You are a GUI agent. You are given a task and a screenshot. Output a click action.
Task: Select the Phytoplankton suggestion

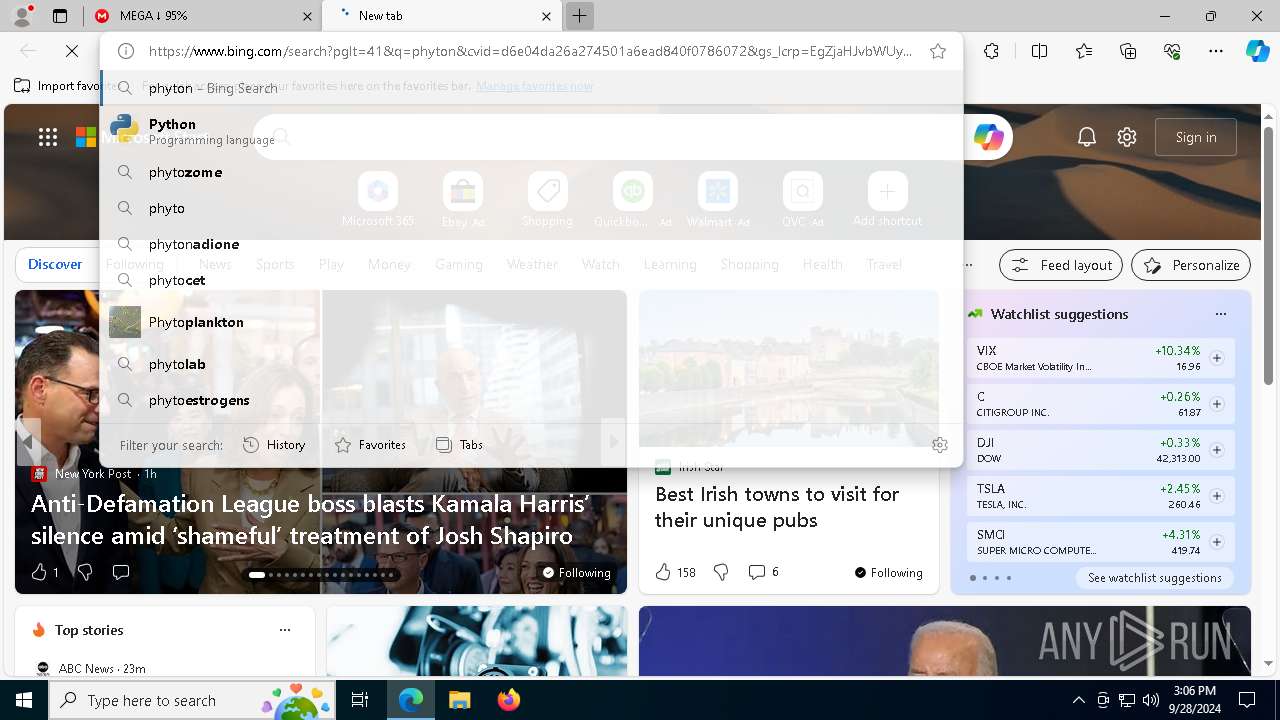531,322
